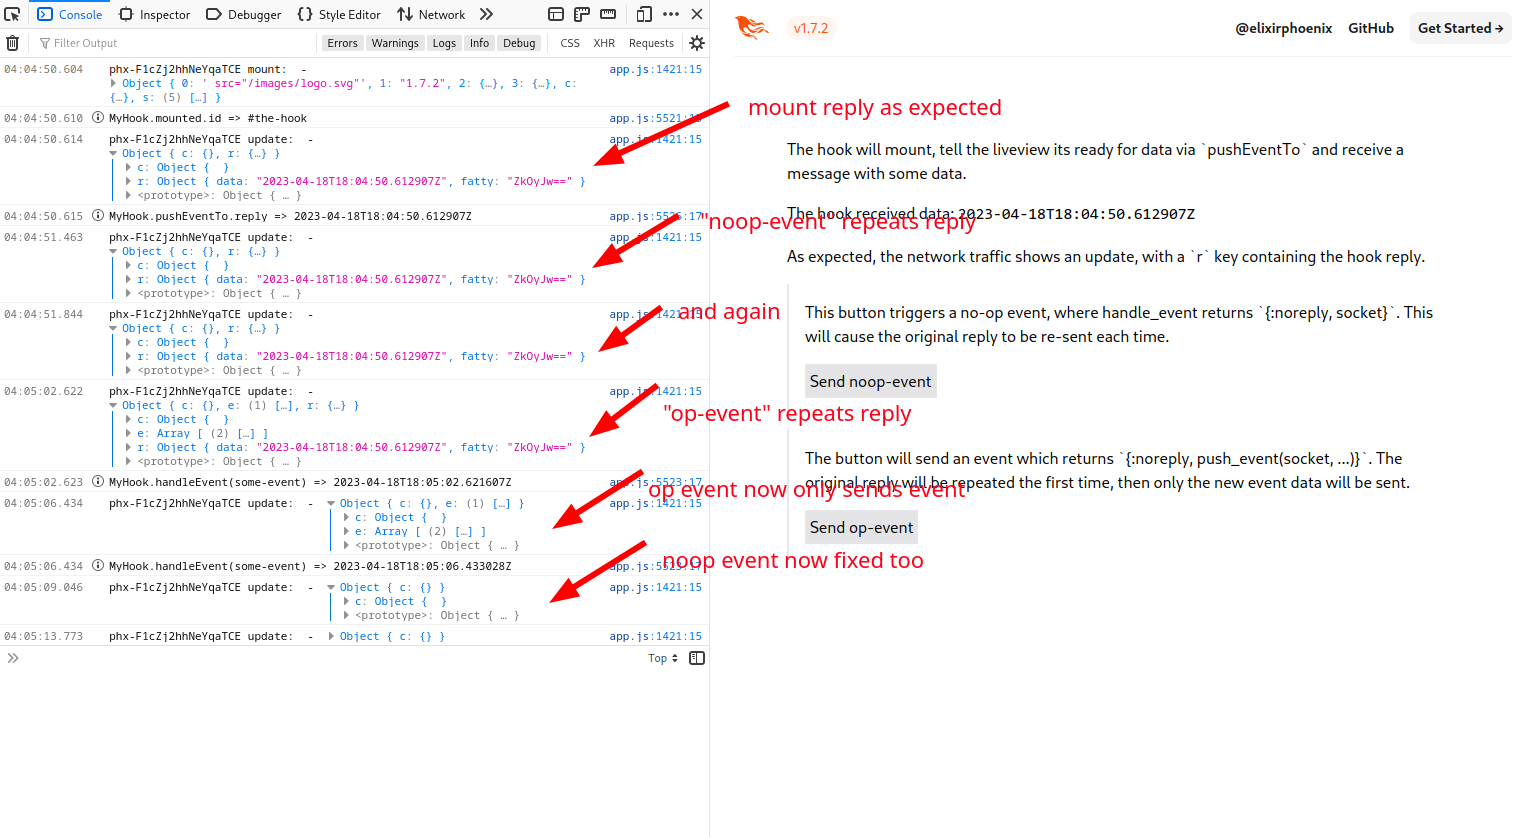This screenshot has width=1534, height=837.
Task: Toggle XHR message visibility
Action: (x=604, y=42)
